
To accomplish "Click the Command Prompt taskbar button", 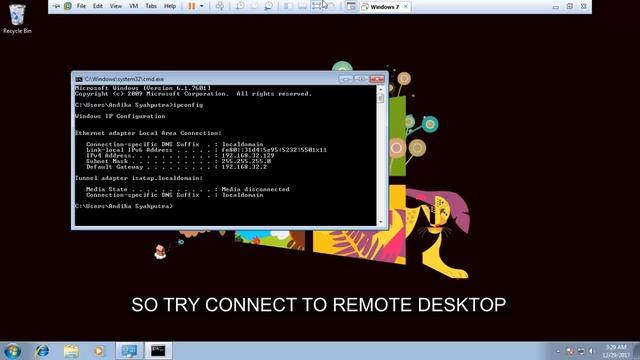I will [x=158, y=351].
